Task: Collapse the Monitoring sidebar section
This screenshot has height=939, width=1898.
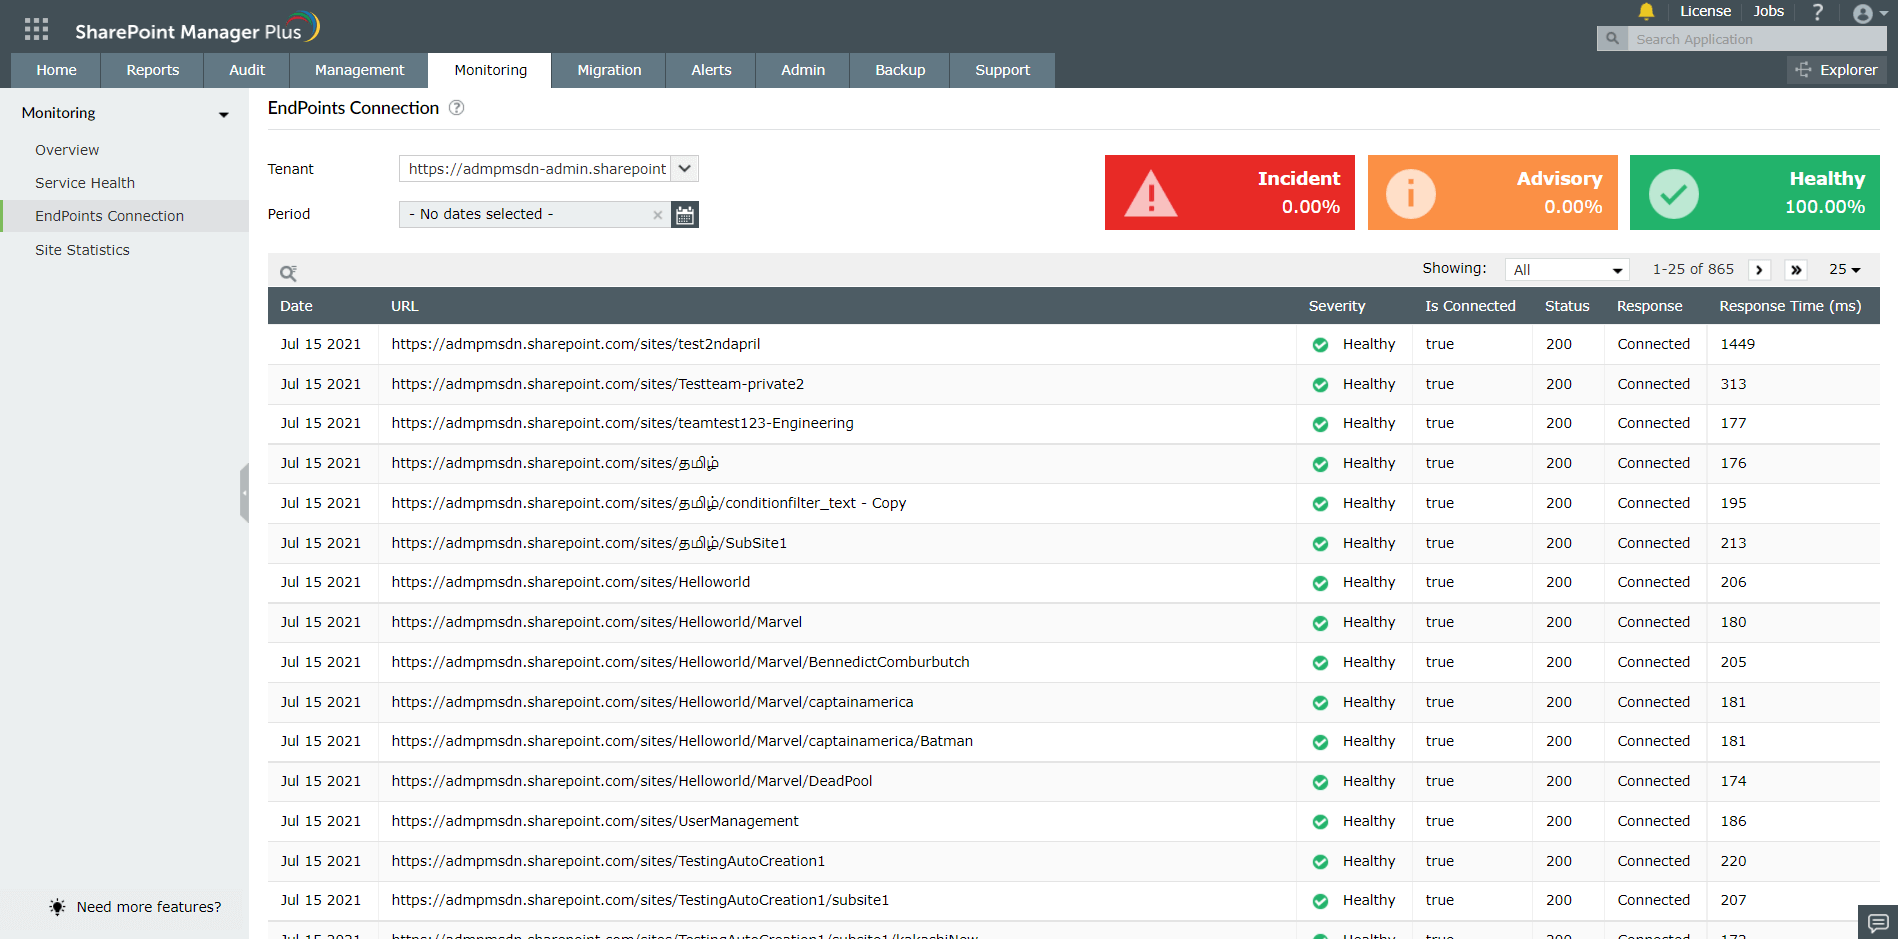Action: (x=222, y=114)
